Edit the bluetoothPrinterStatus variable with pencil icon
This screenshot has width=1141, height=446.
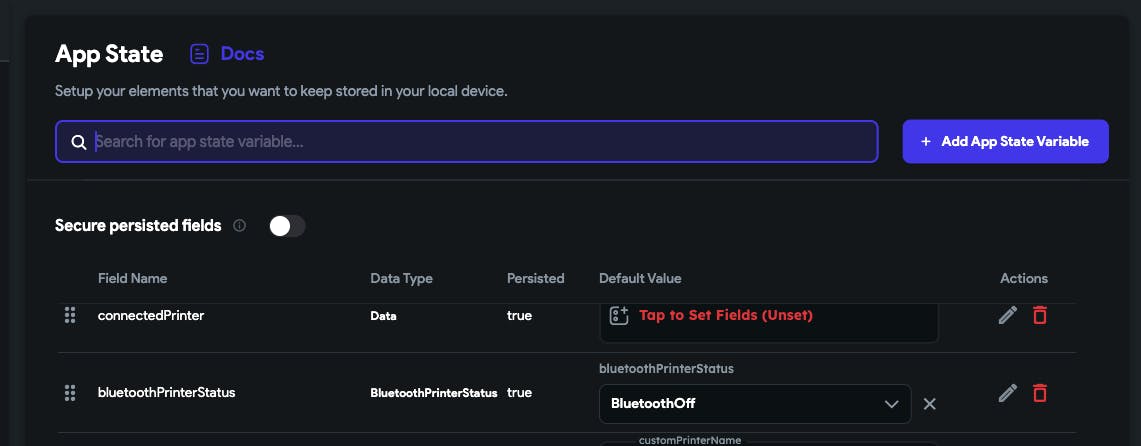[x=1008, y=393]
